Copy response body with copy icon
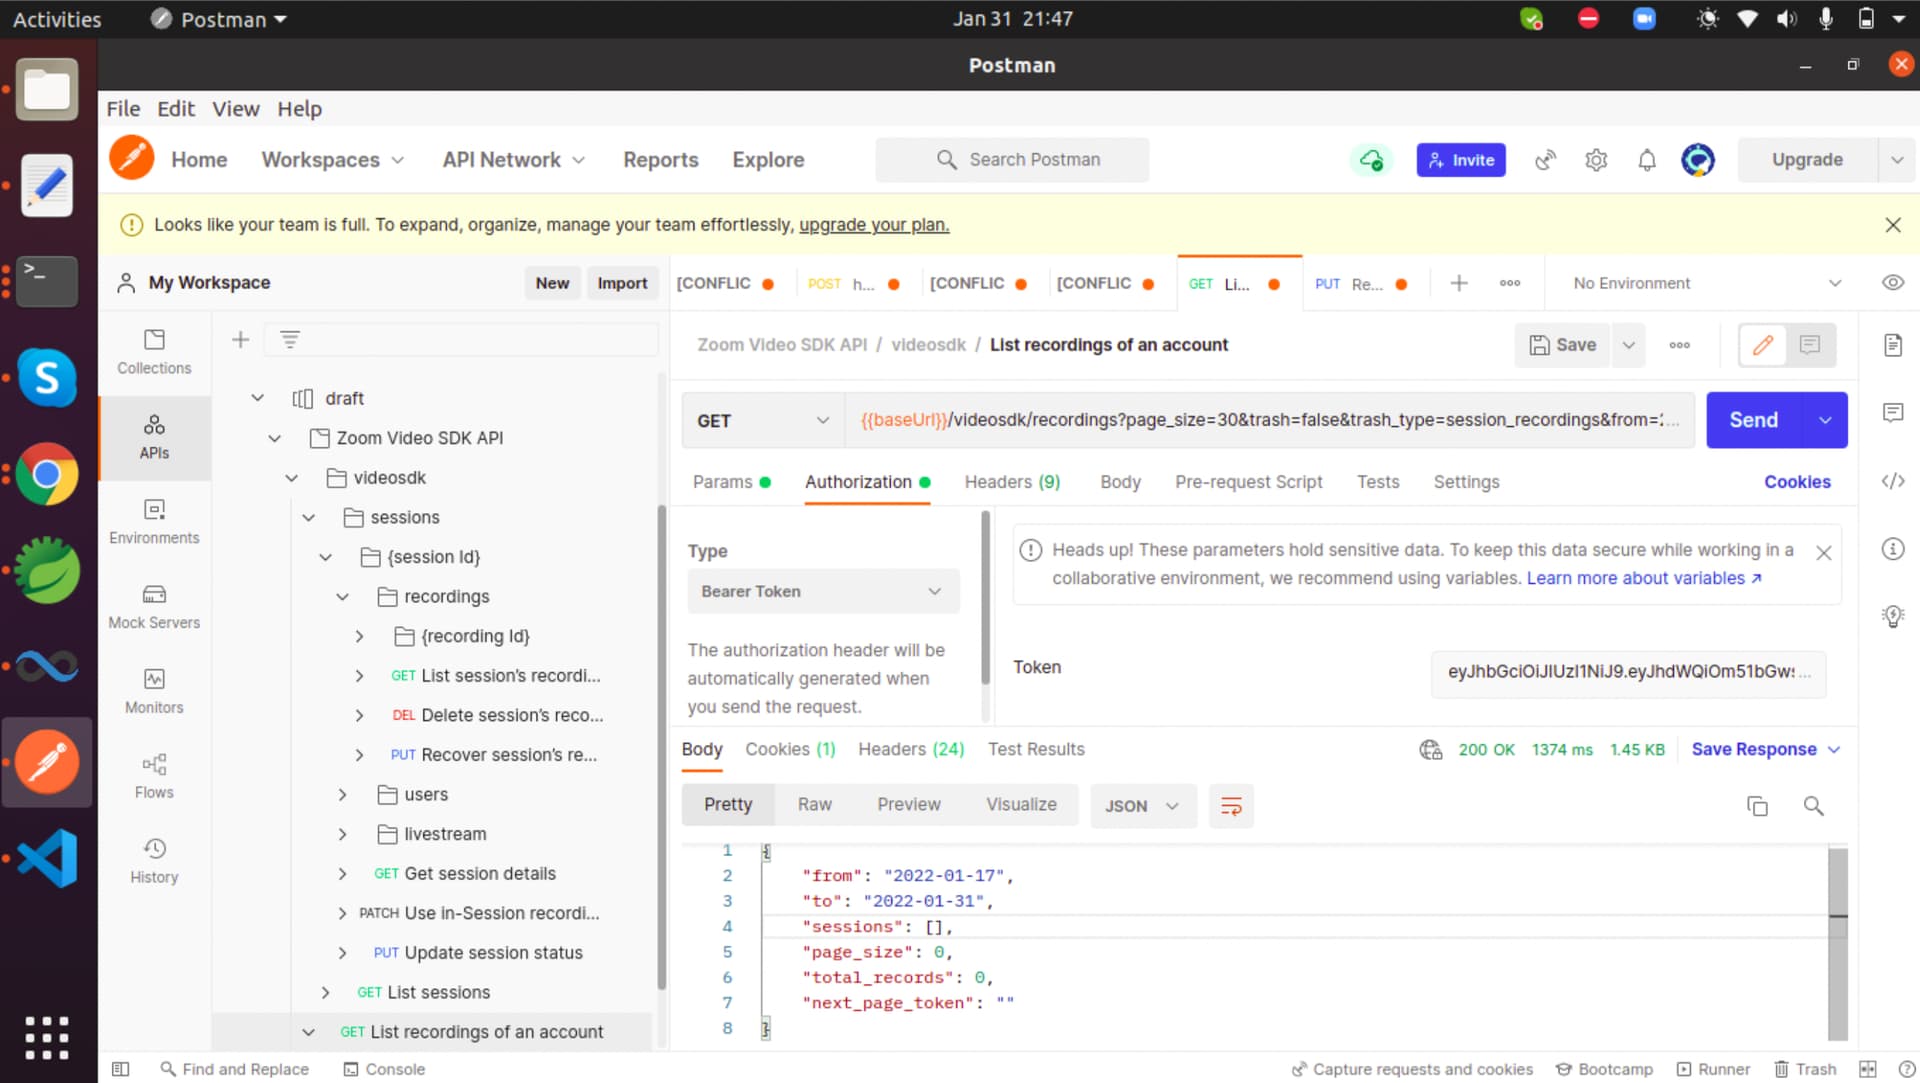The width and height of the screenshot is (1920, 1083). (x=1757, y=806)
